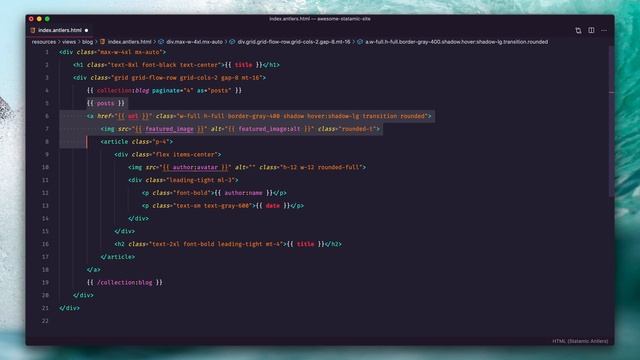Open the more actions ellipsis menu
This screenshot has width=640, height=360.
click(604, 31)
